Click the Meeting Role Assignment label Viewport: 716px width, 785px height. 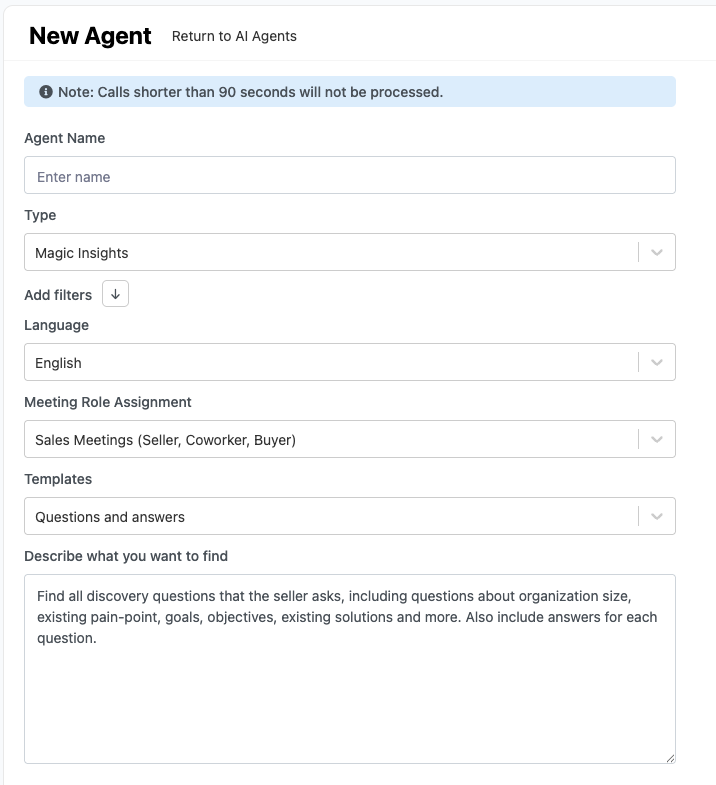pyautogui.click(x=108, y=402)
